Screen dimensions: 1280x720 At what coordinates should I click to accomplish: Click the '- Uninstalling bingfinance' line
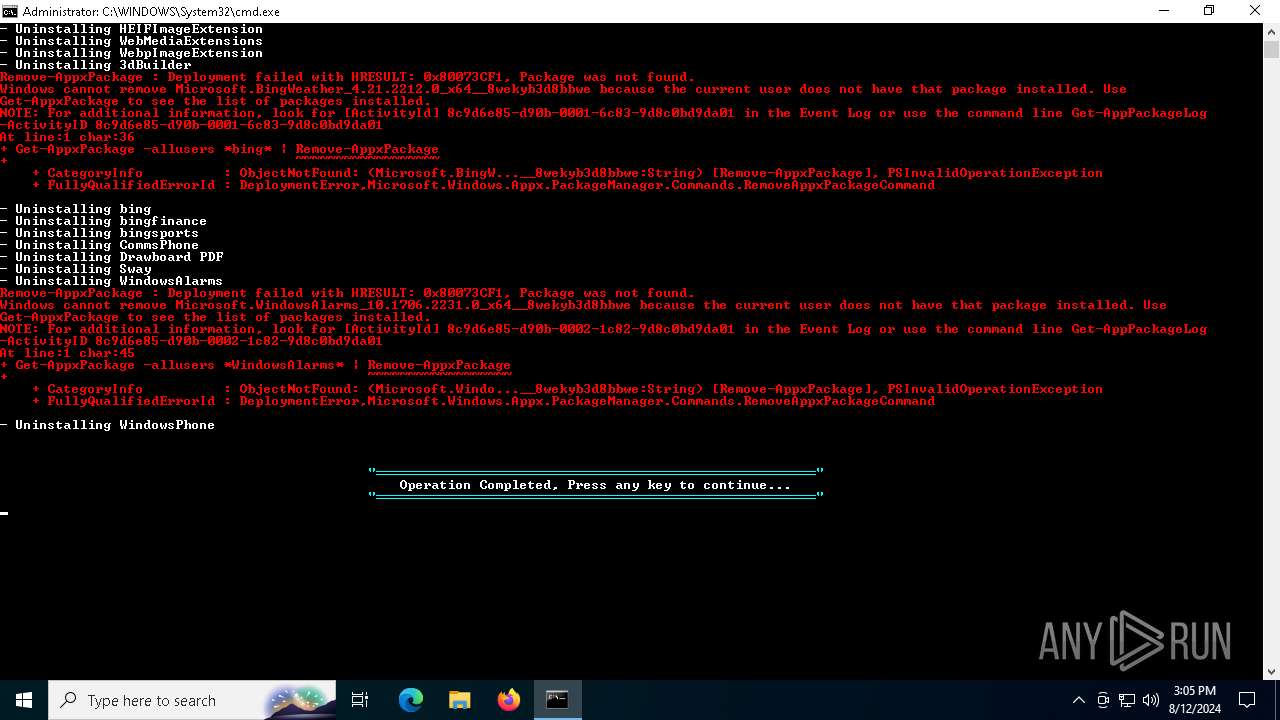[x=103, y=221]
